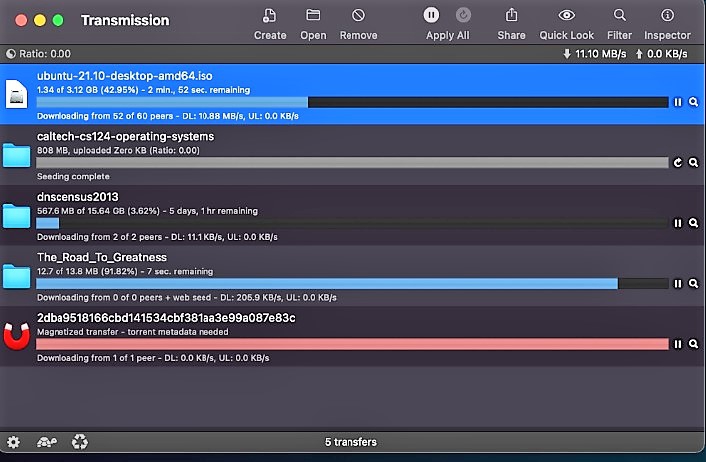Screen dimensions: 706x462
Task: Click the dnscensus2013 progress bar
Action: click(x=352, y=223)
